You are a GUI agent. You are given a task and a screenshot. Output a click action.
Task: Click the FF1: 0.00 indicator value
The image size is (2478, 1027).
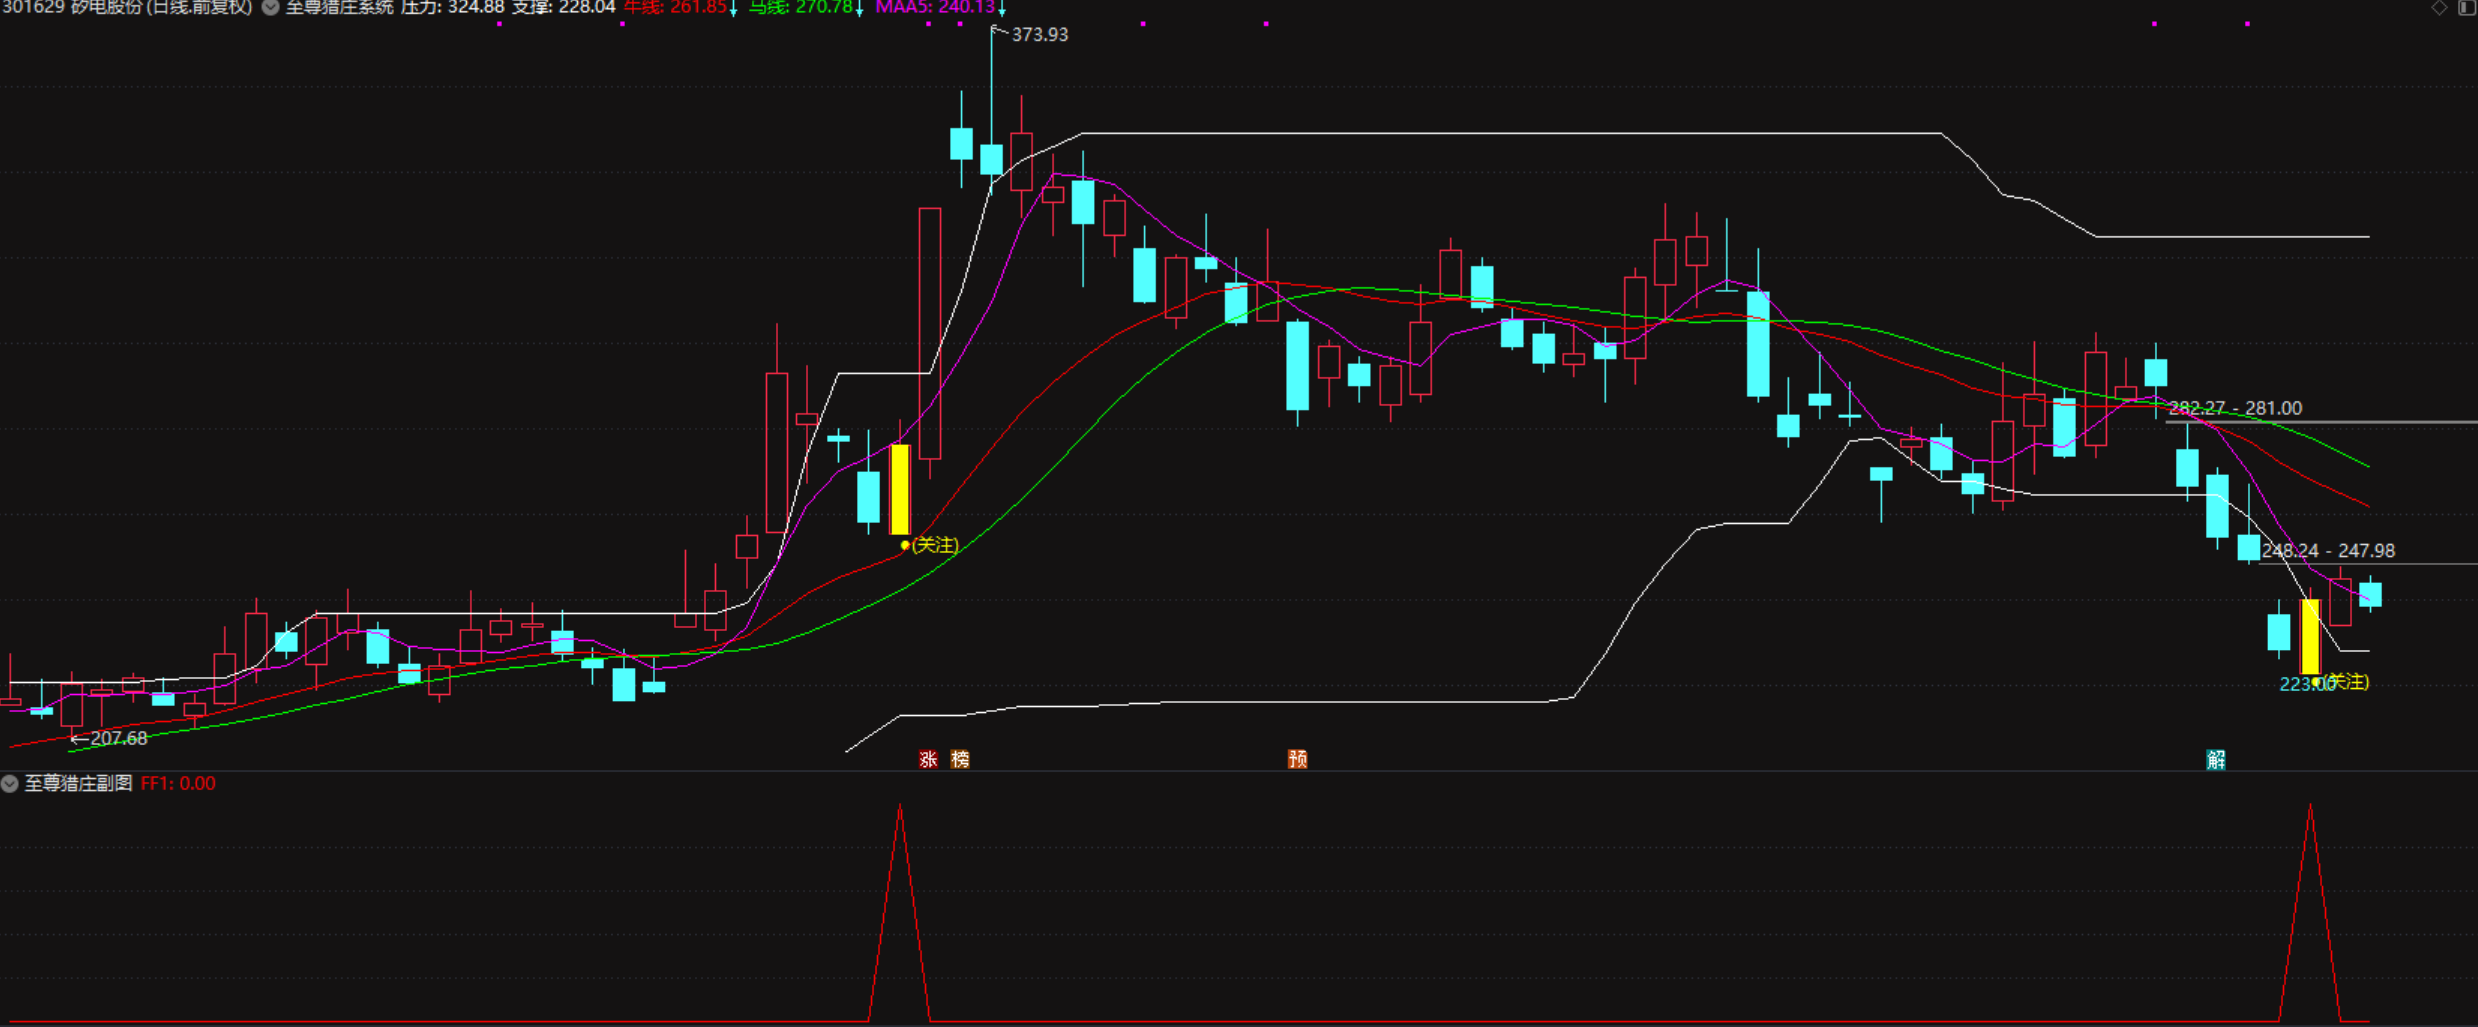(178, 784)
